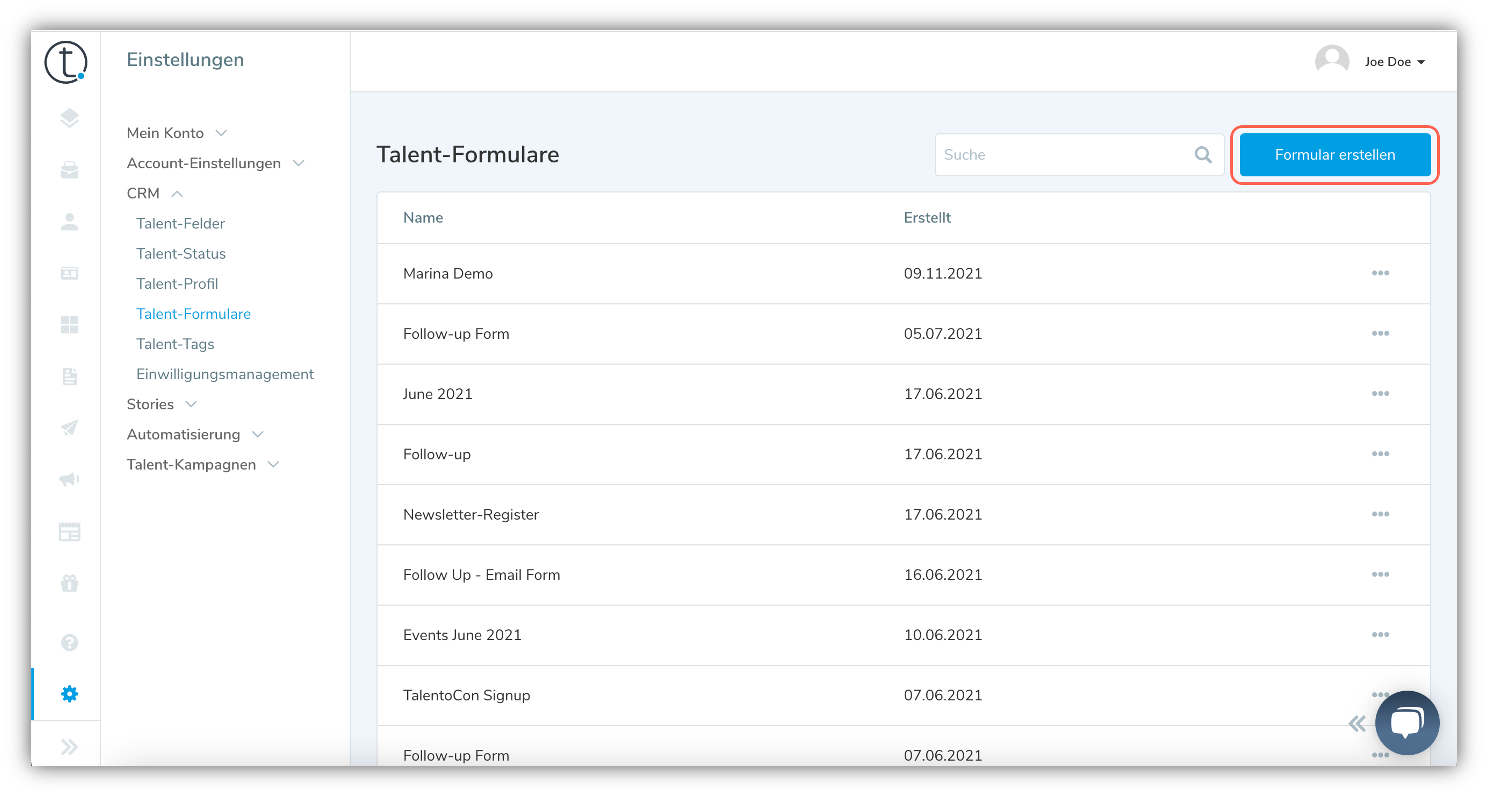Viewport: 1488px width, 796px height.
Task: Open the Joe Doe user dropdown
Action: pyautogui.click(x=1371, y=61)
